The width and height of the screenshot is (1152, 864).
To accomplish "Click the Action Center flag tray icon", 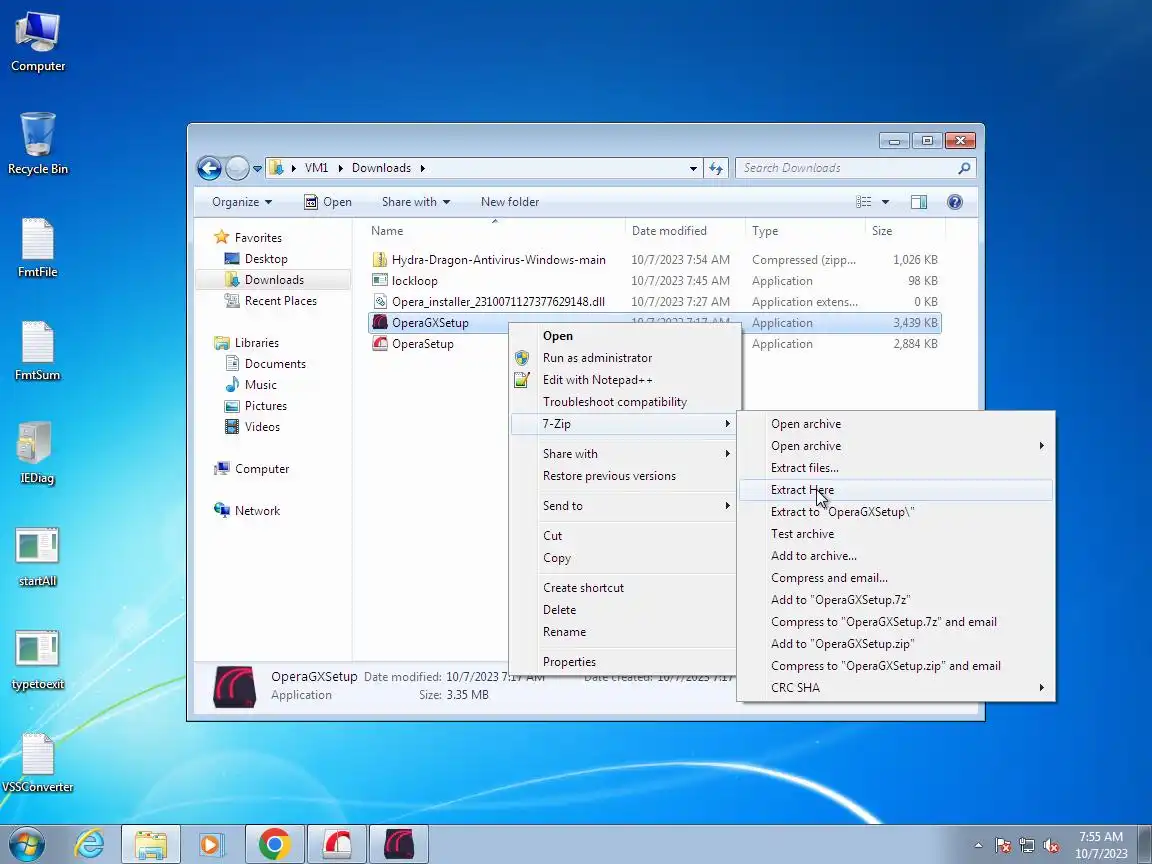I will coord(1003,846).
